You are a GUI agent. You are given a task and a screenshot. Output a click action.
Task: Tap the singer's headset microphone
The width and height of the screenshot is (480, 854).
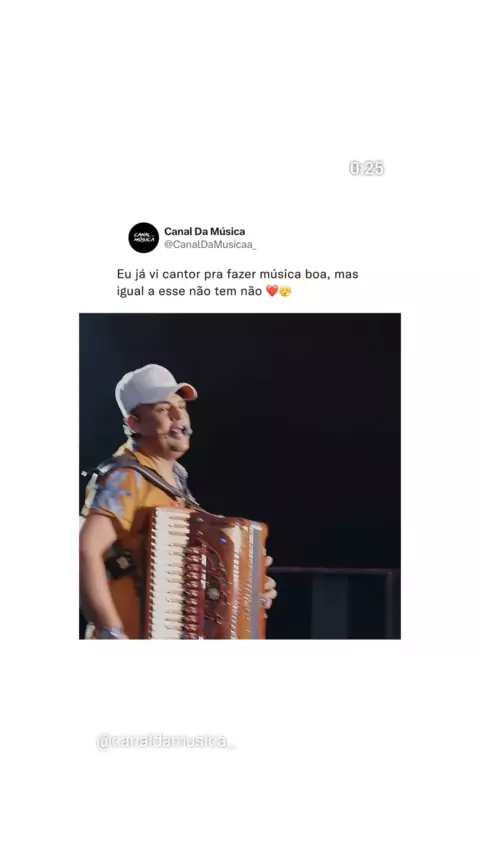[x=186, y=430]
